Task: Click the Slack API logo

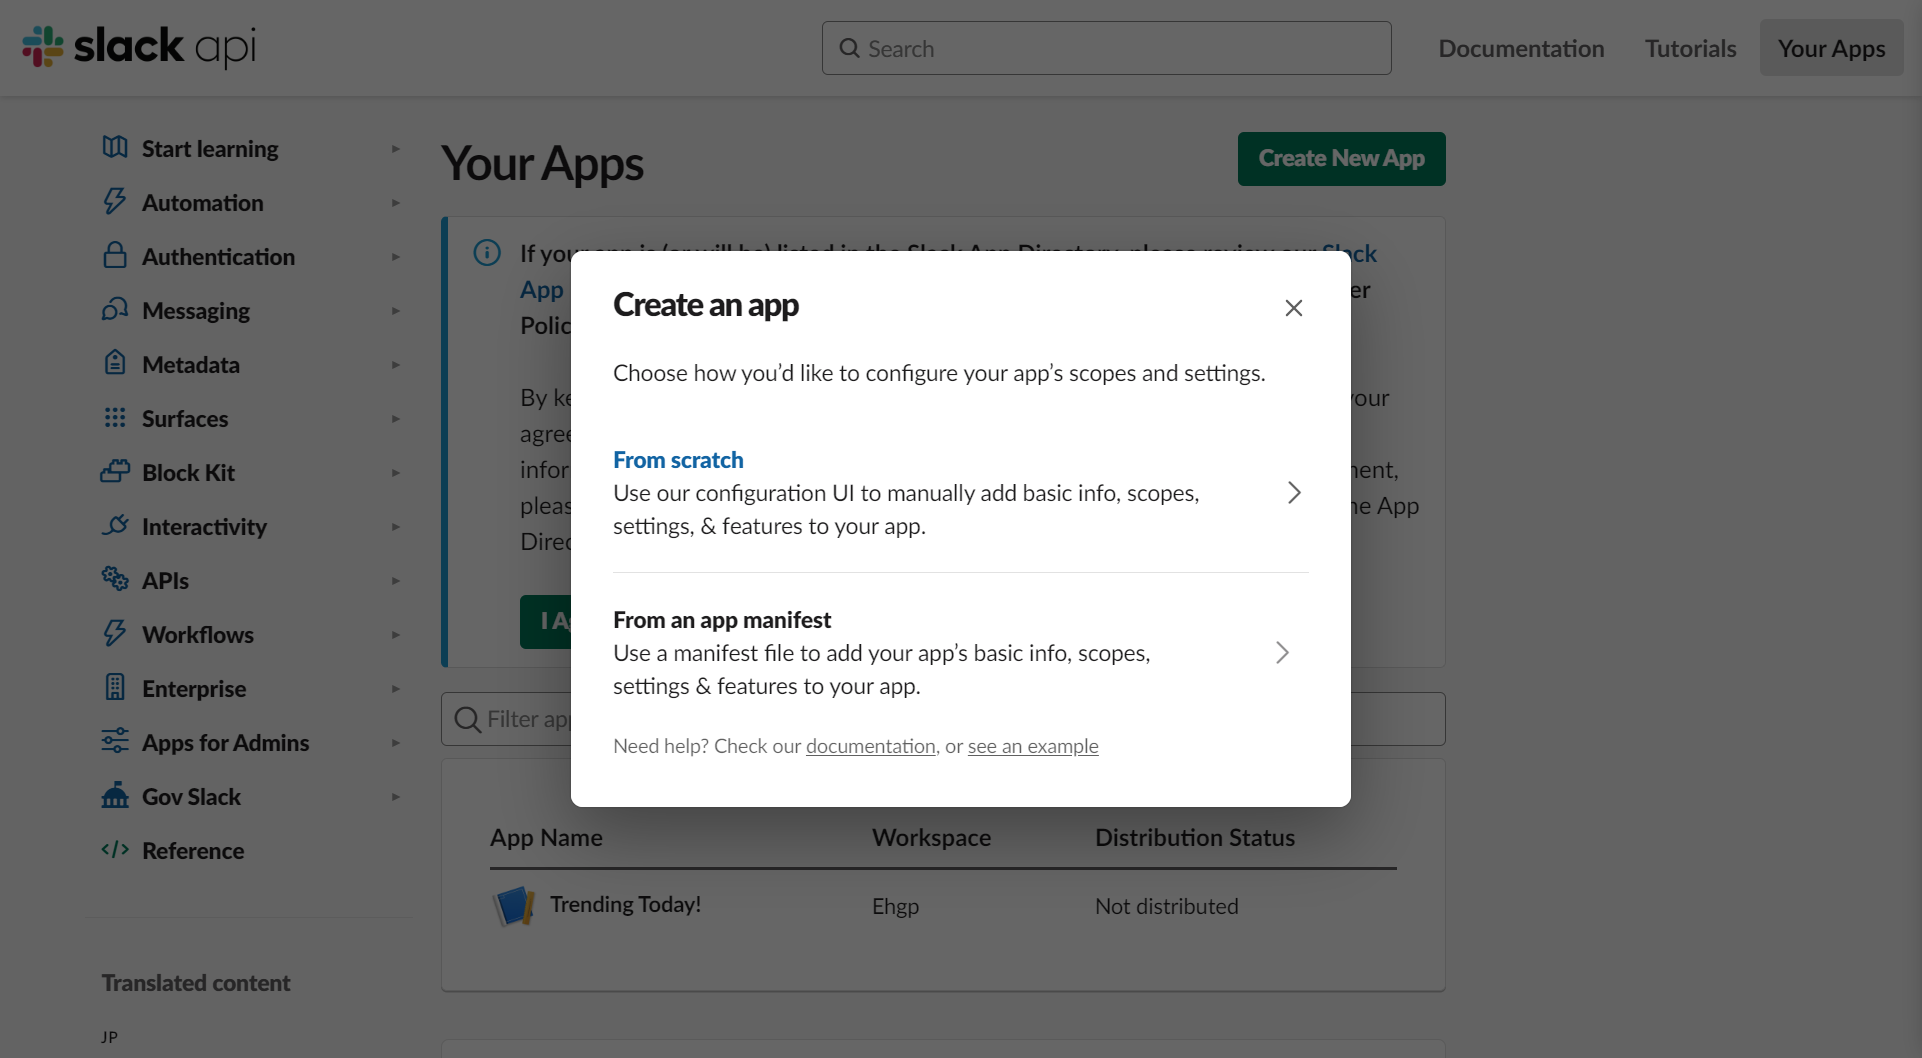Action: [x=139, y=47]
